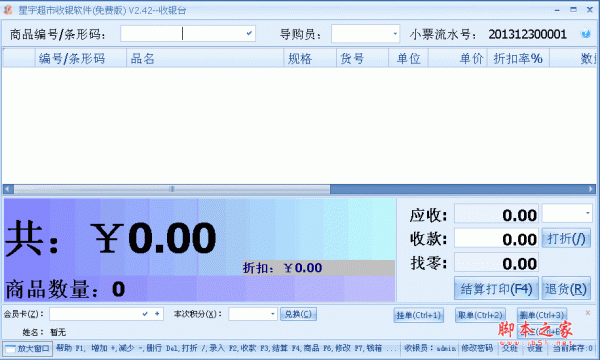
Task: Click the 找零 change value 0.00
Action: coord(496,263)
